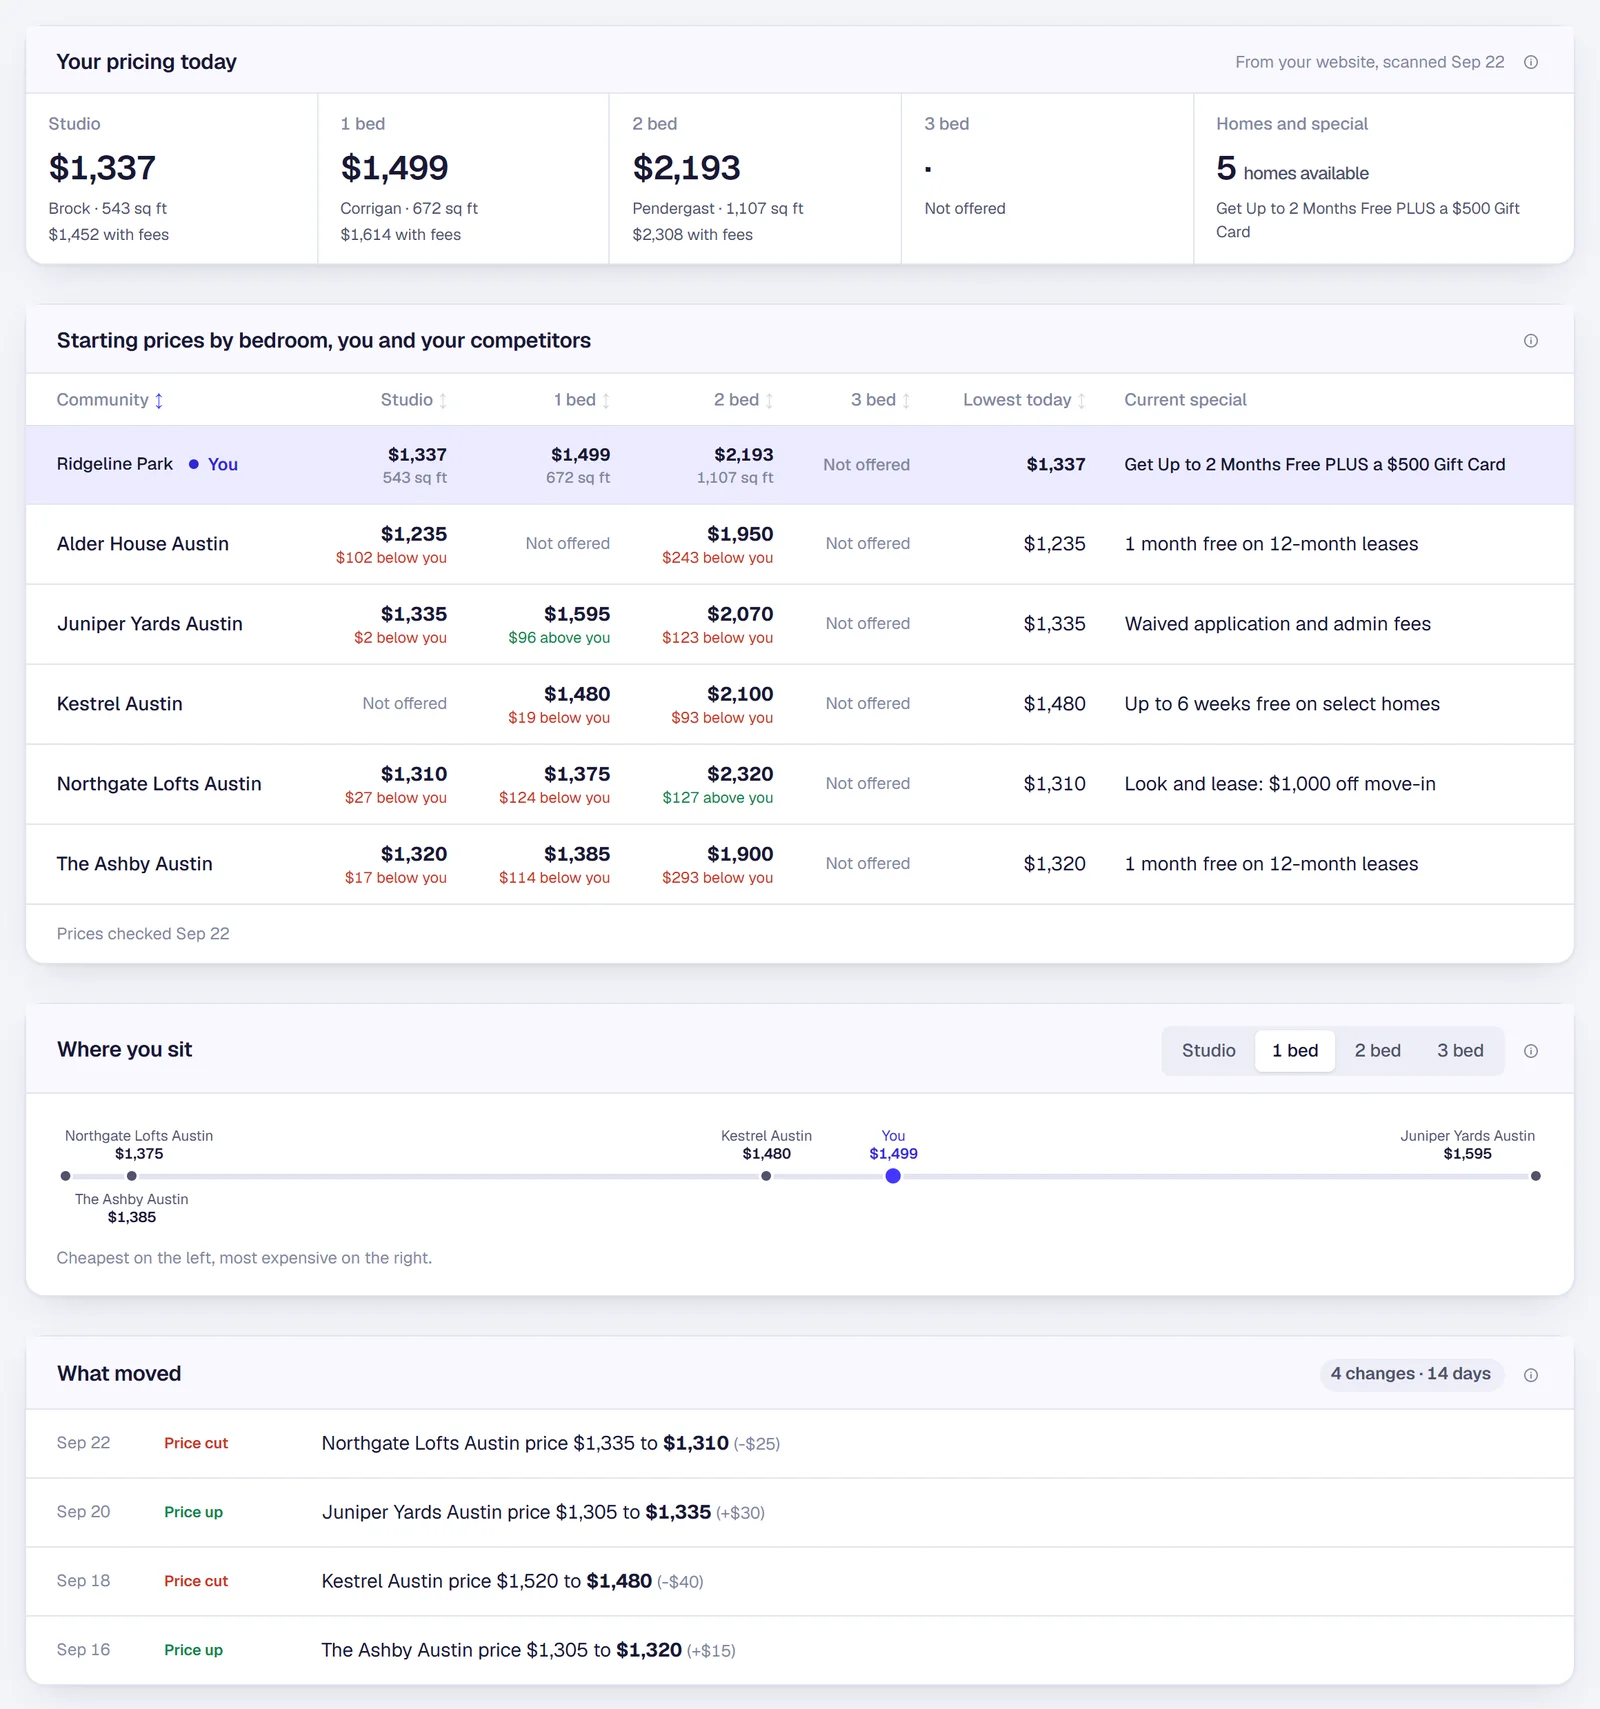Click Northgate Lofts Austin dot on price line
This screenshot has width=1600, height=1709.
click(65, 1176)
